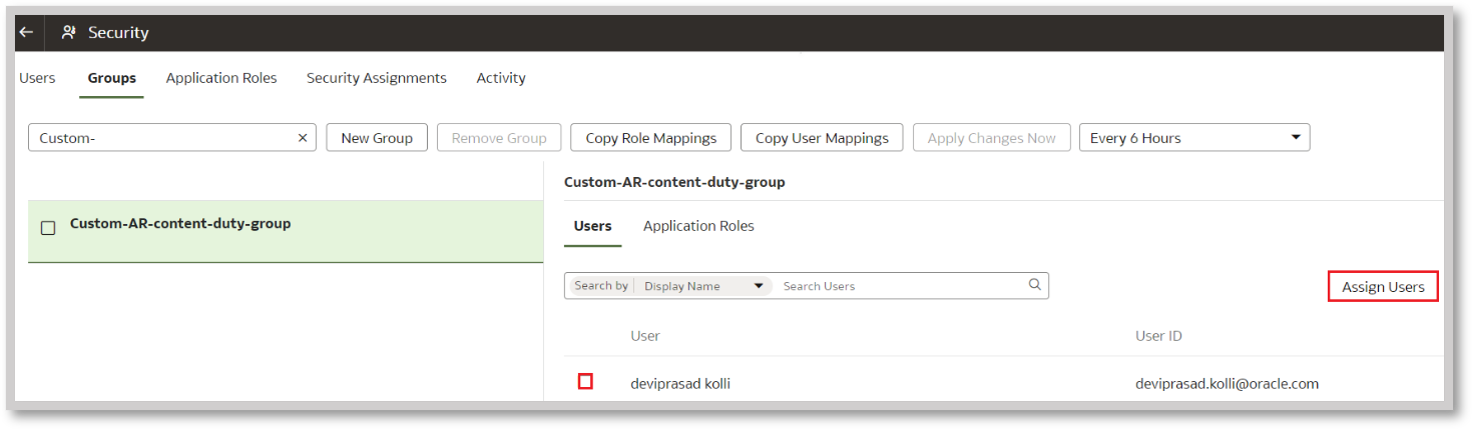Screen dimensions: 1472x429
Task: Expand the Search by Display Name dropdown
Action: 704,286
